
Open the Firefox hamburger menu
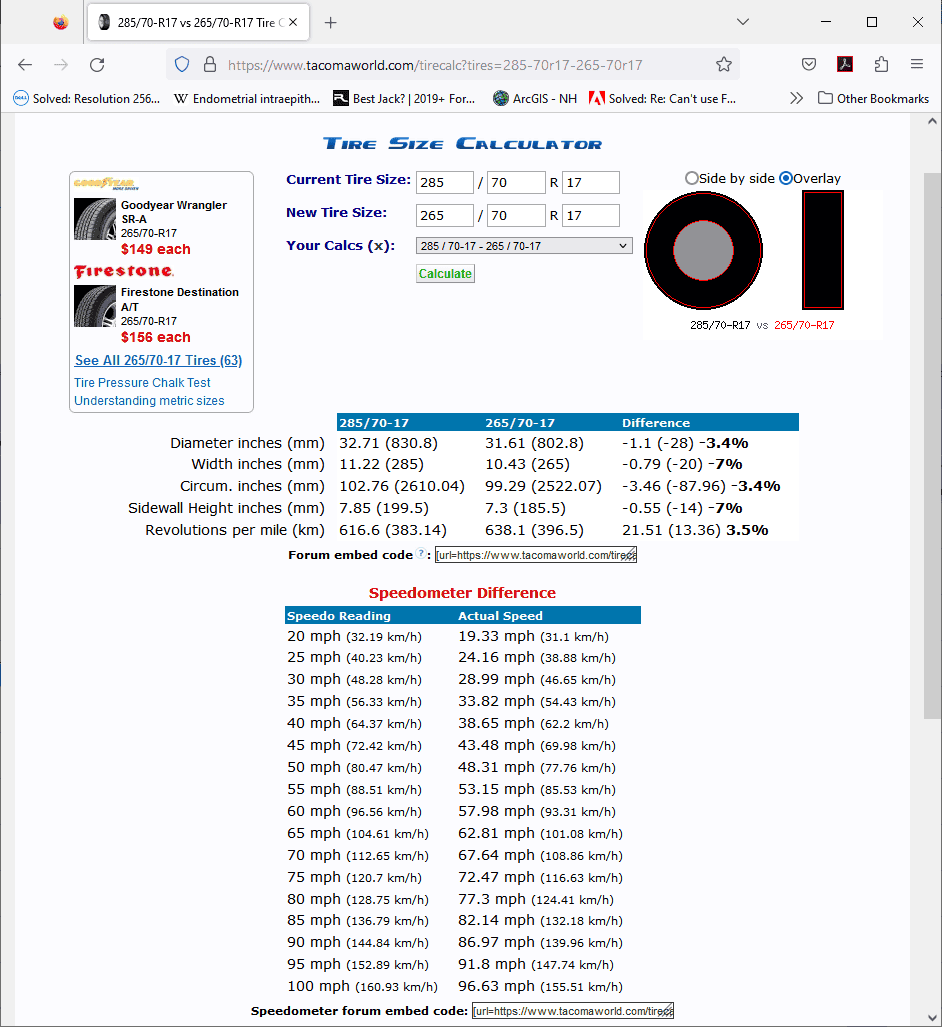916,64
